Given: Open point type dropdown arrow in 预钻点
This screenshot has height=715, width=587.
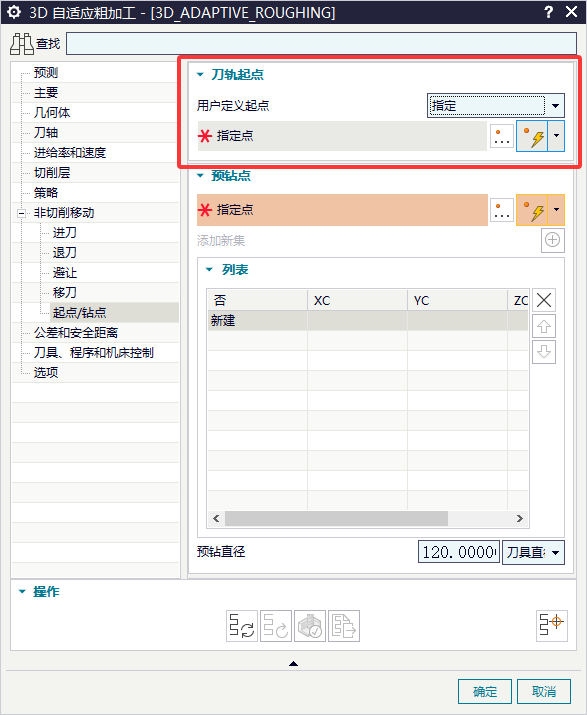Looking at the screenshot, I should pyautogui.click(x=556, y=210).
